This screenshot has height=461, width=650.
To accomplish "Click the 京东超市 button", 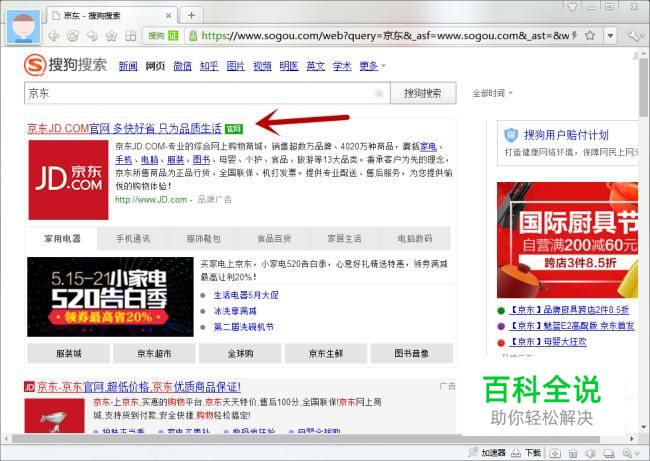I will (x=154, y=354).
